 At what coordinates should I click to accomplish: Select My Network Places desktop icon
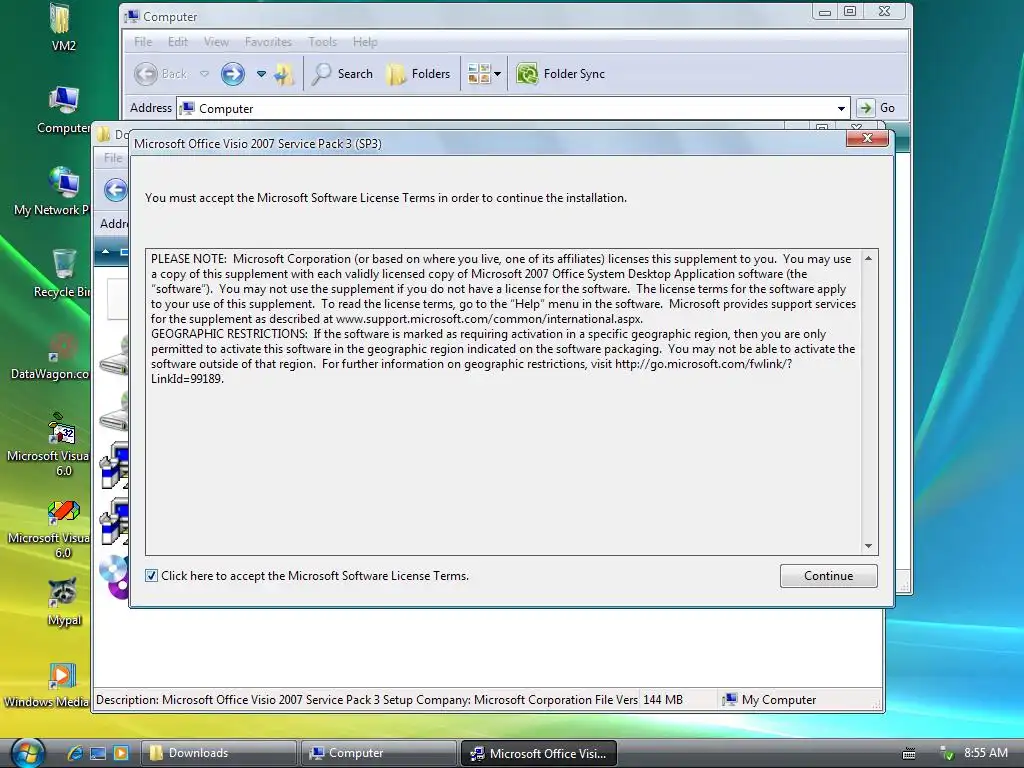tap(52, 191)
